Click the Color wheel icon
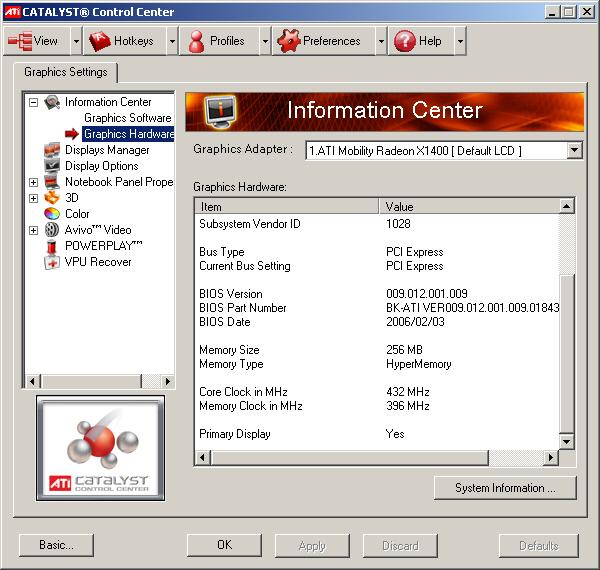 [x=52, y=214]
